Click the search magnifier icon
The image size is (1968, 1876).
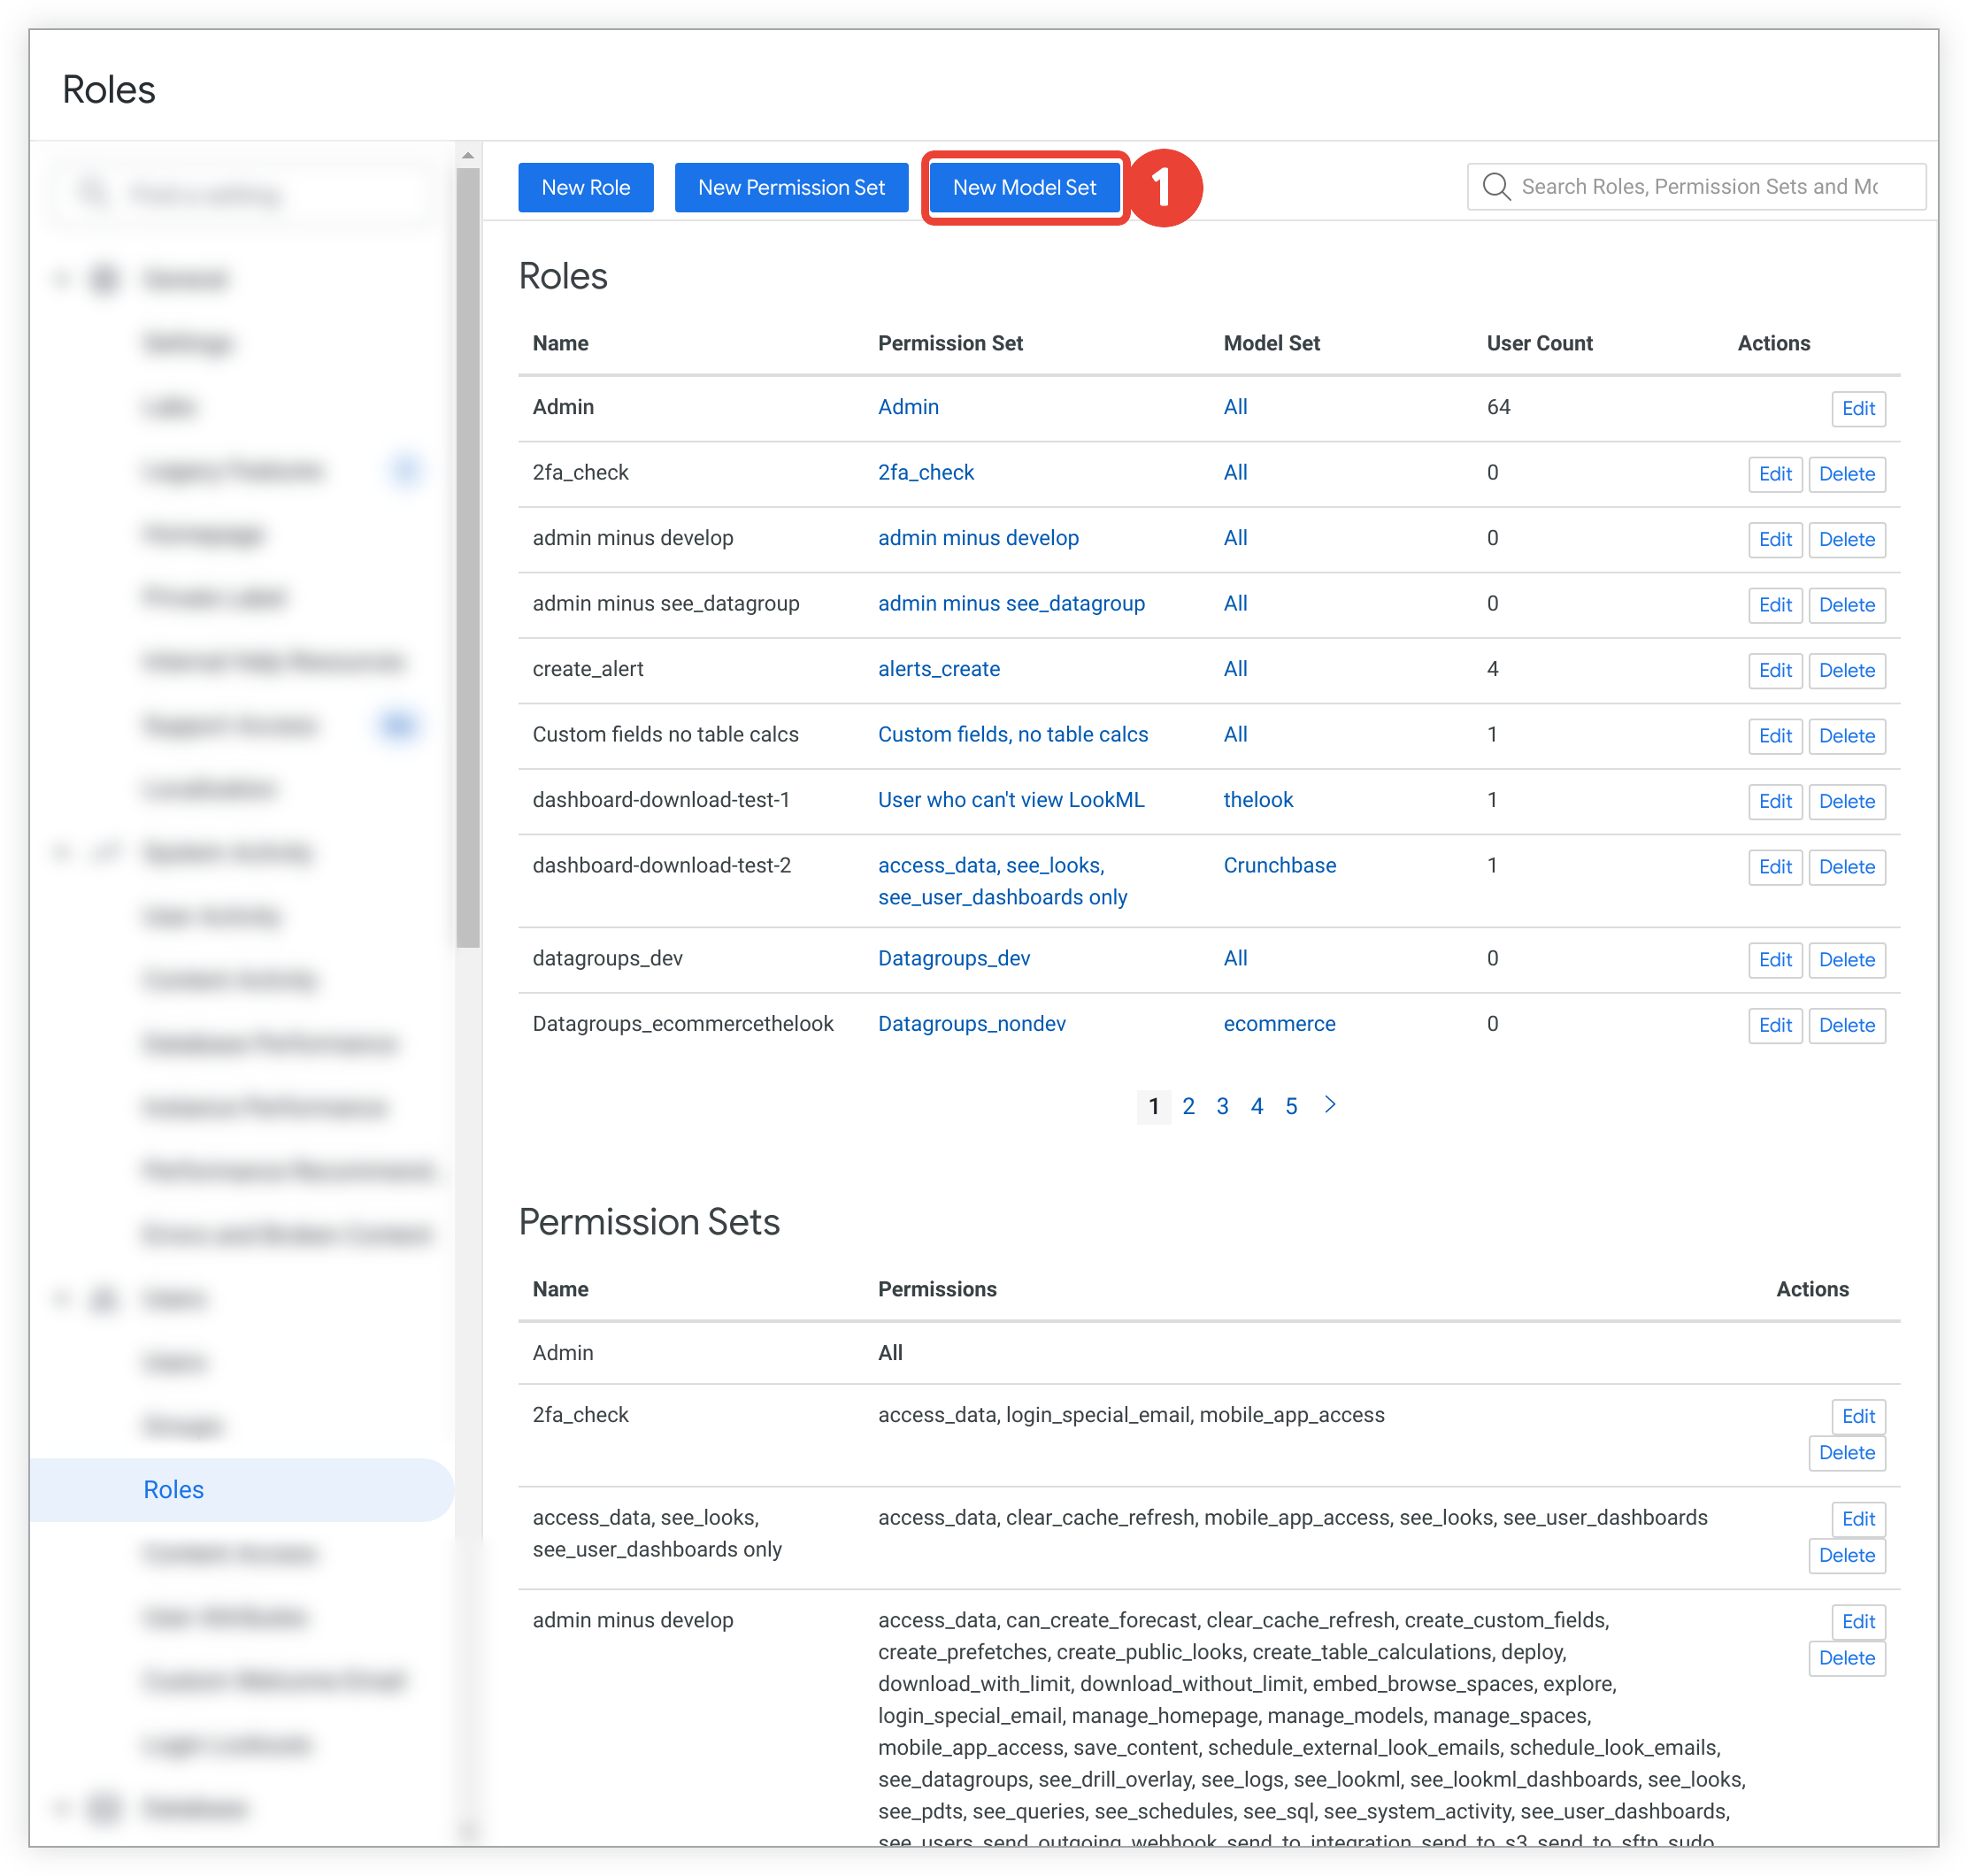(x=1495, y=187)
